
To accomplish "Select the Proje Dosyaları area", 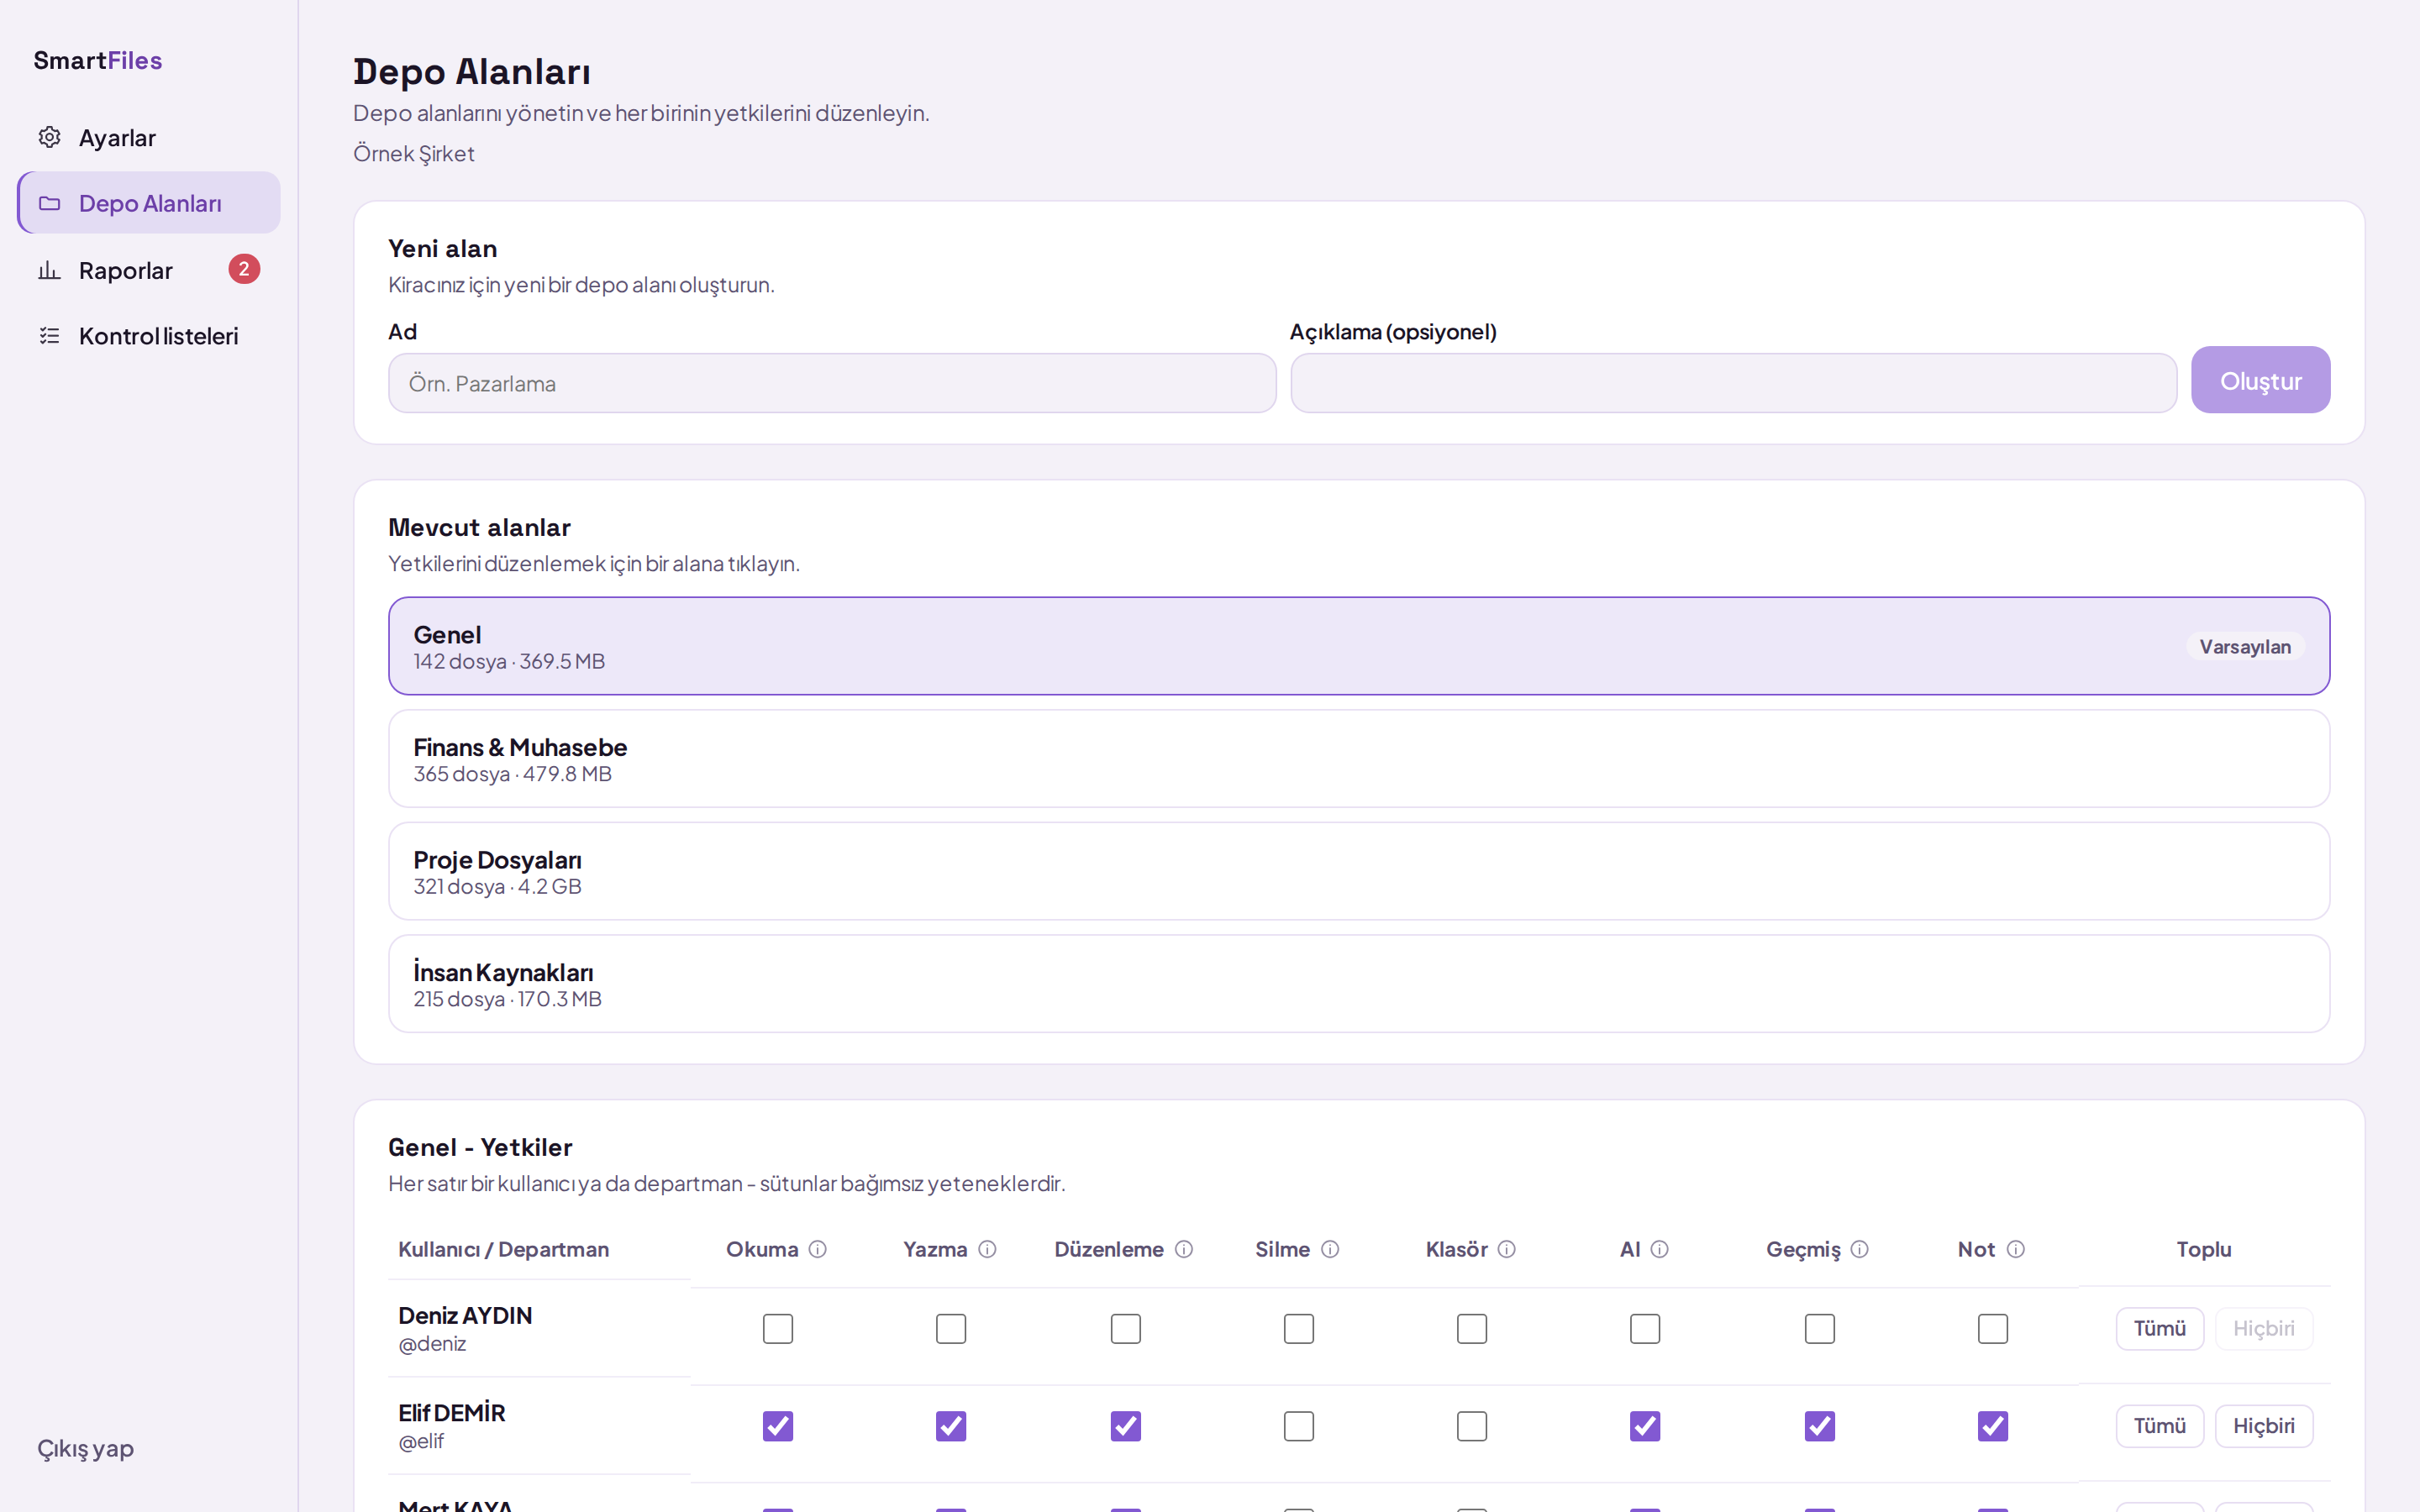I will [1359, 871].
